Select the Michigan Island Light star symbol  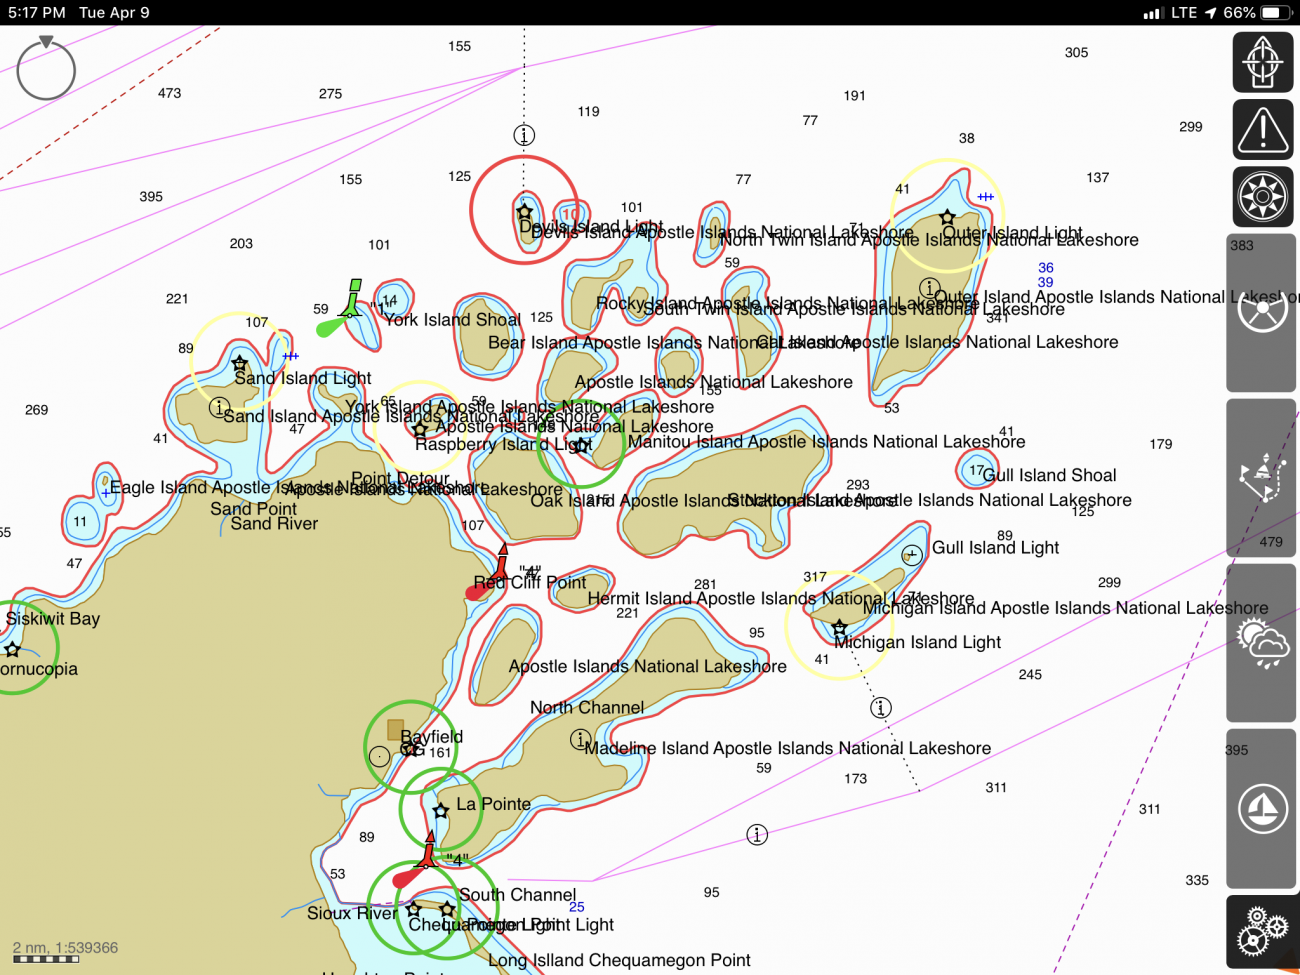tap(839, 628)
